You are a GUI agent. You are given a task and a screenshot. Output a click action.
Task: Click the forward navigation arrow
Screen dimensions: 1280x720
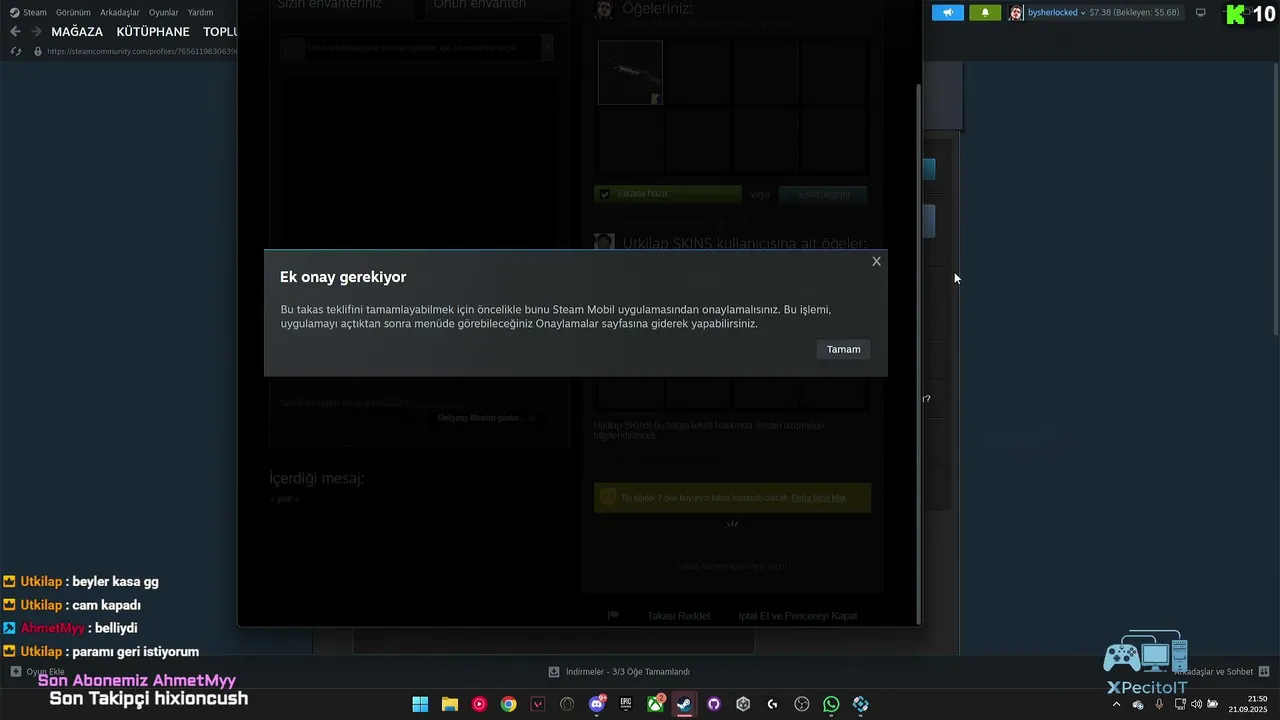(36, 32)
